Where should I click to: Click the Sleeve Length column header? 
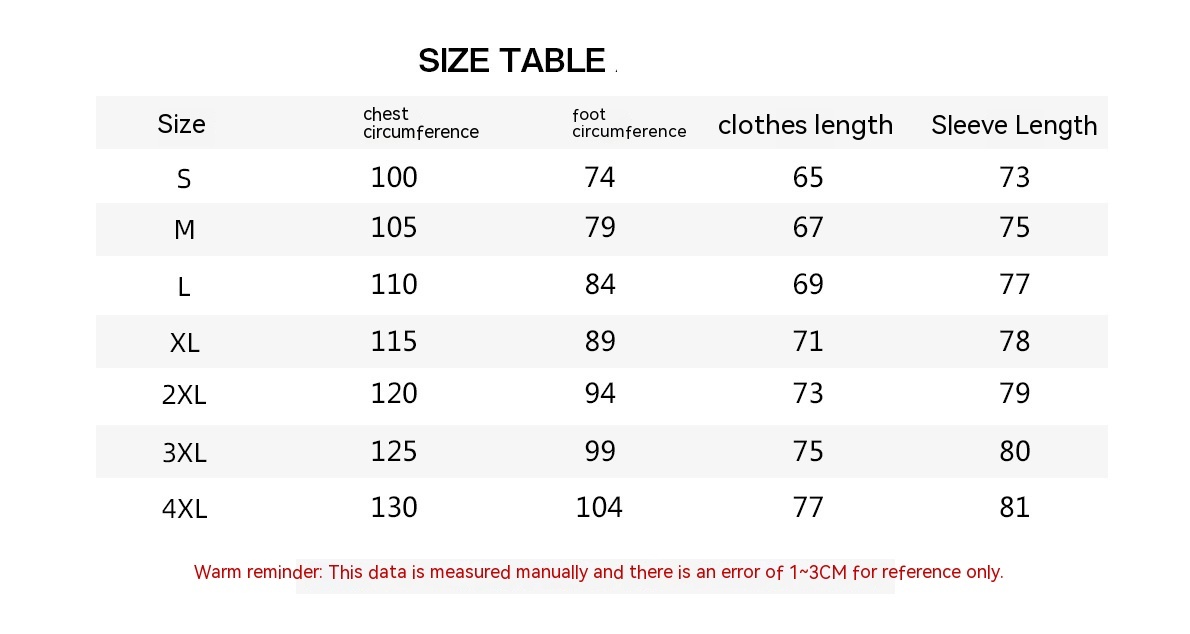pyautogui.click(x=1014, y=125)
